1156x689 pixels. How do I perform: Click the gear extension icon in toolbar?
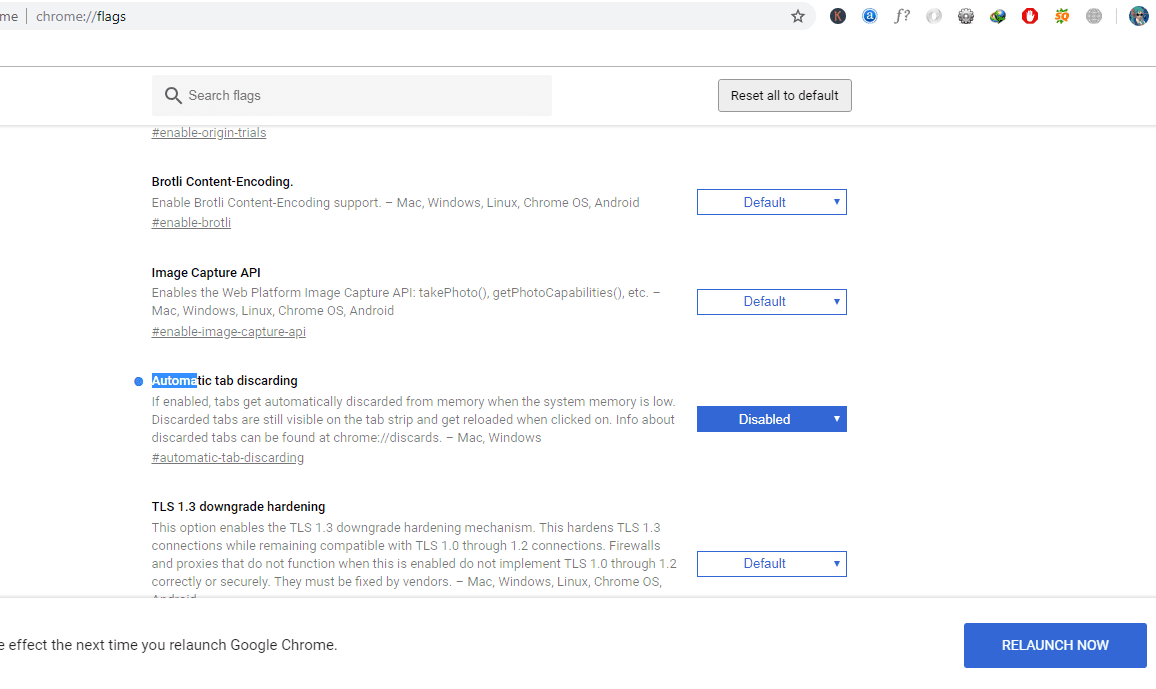point(966,16)
